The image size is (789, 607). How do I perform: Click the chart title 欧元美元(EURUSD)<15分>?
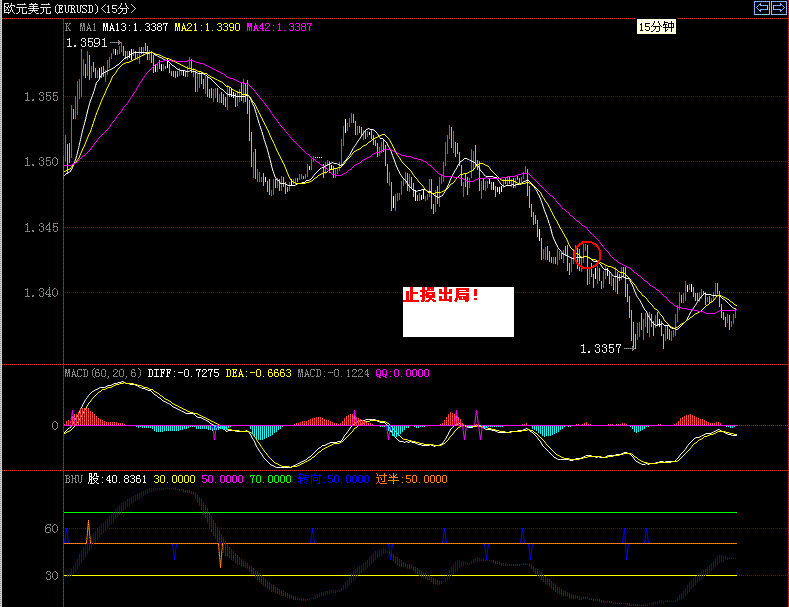[70, 9]
